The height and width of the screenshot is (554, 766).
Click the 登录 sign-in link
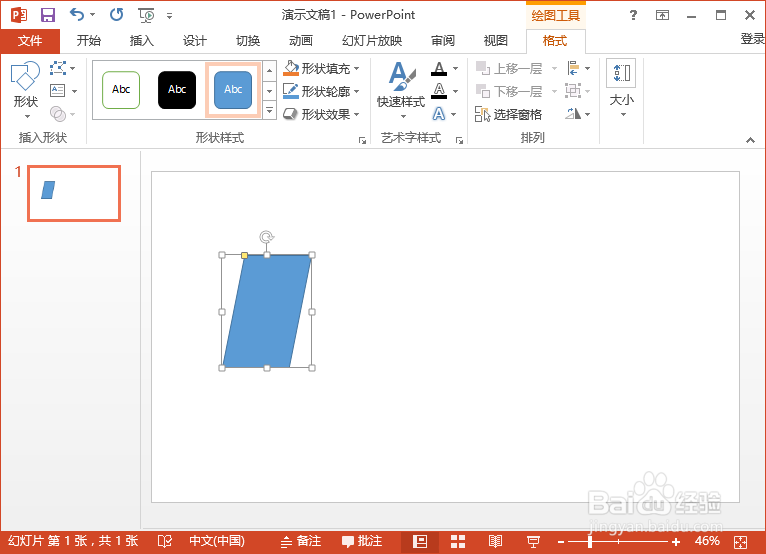(x=753, y=39)
